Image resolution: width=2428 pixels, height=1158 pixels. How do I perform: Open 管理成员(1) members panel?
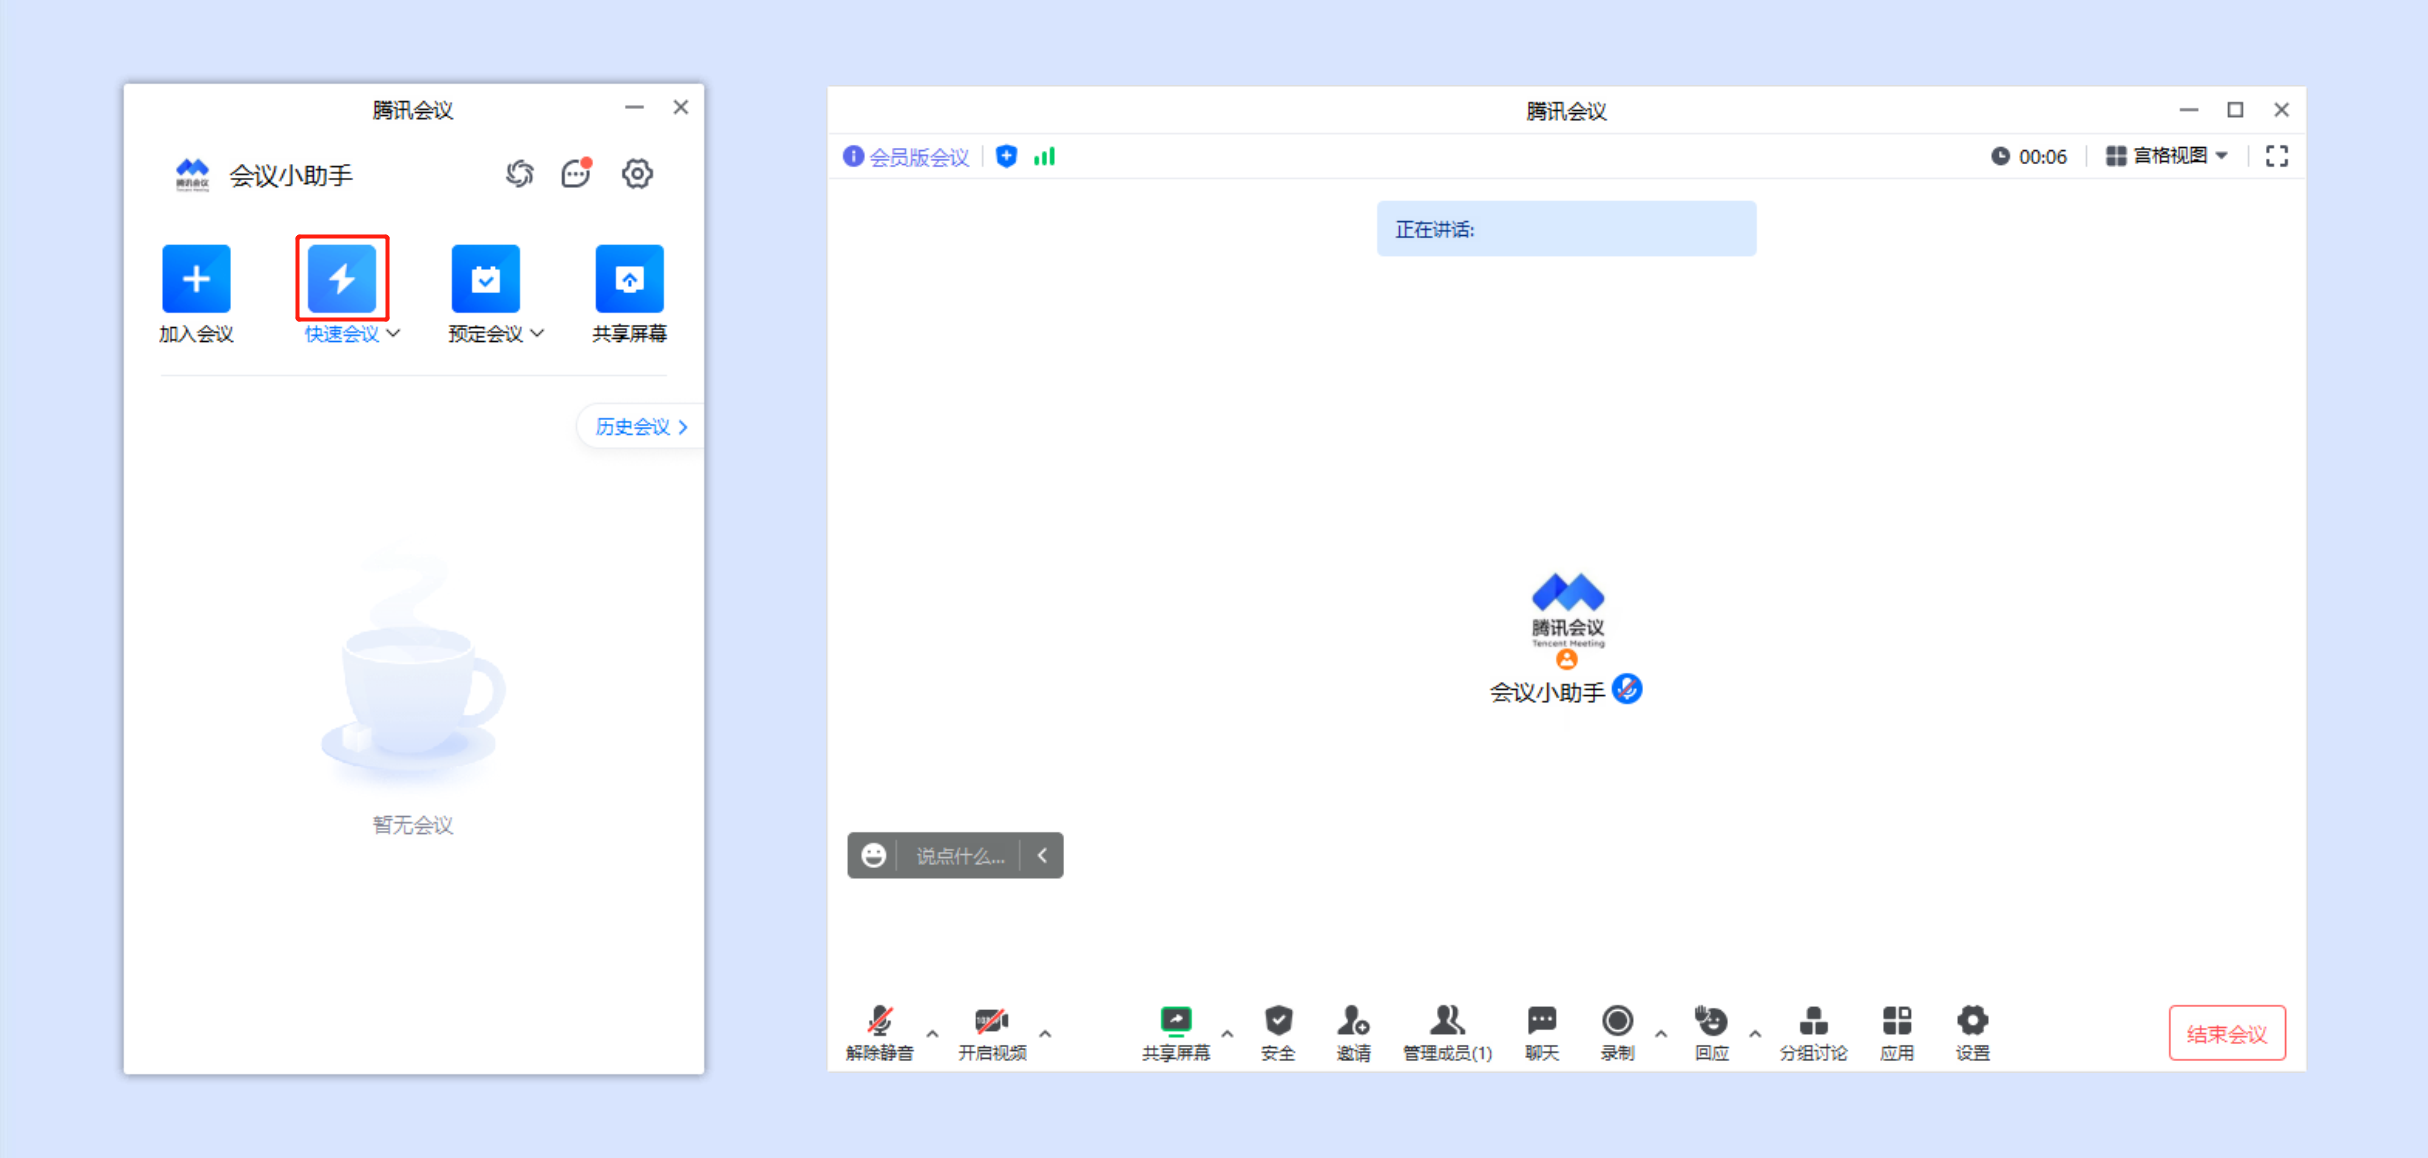(x=1447, y=1033)
